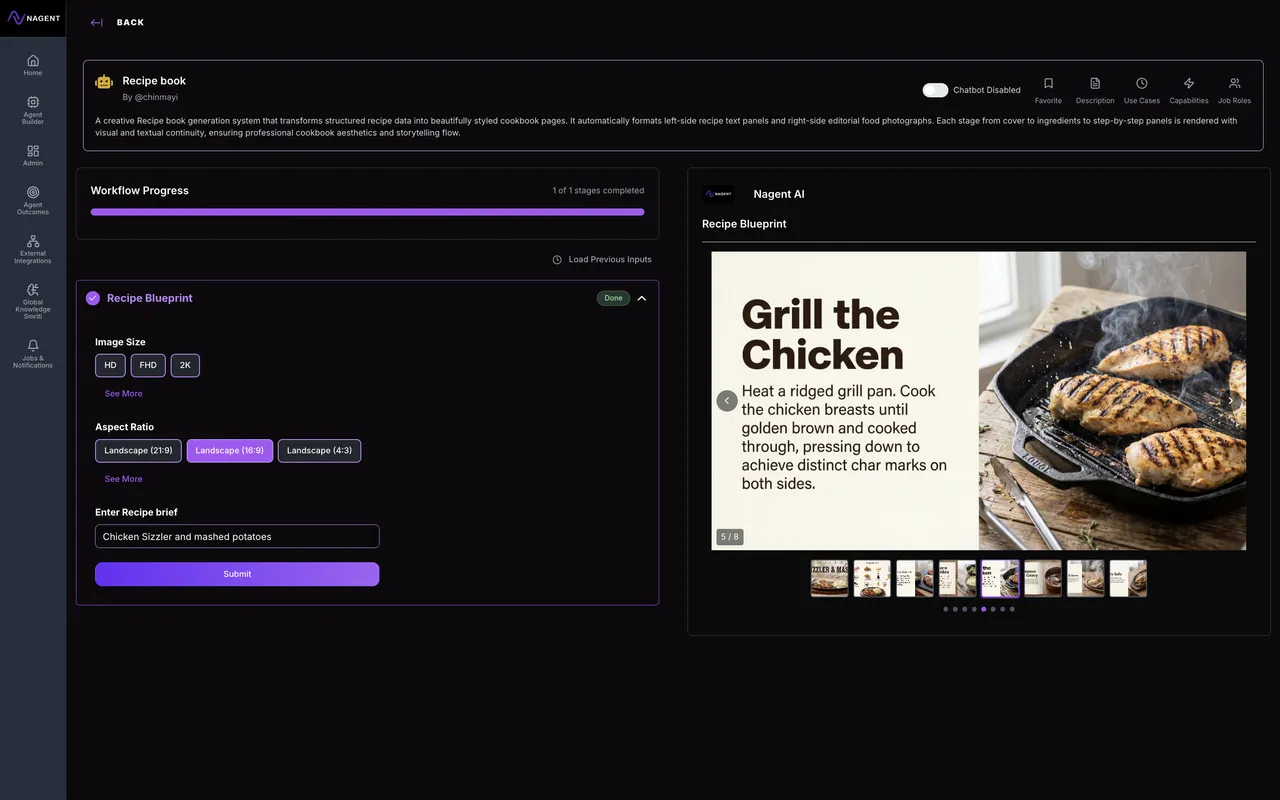
Task: Choose Landscape (16:9) aspect ratio
Action: 230,451
